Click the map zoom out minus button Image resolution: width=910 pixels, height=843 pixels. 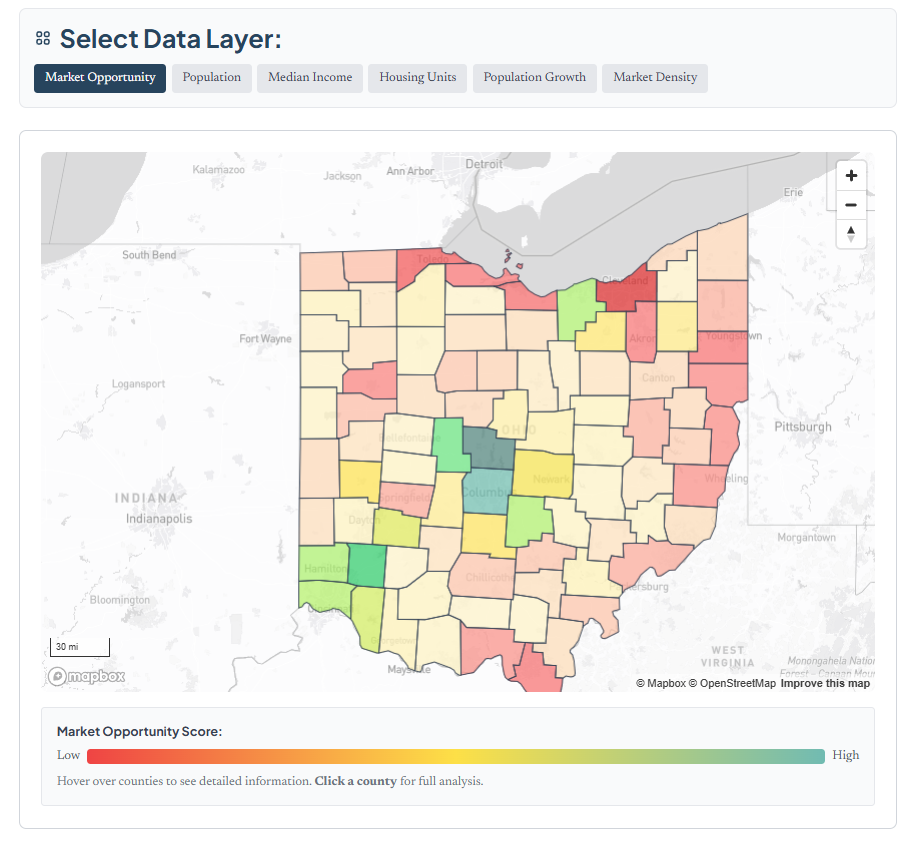[851, 205]
